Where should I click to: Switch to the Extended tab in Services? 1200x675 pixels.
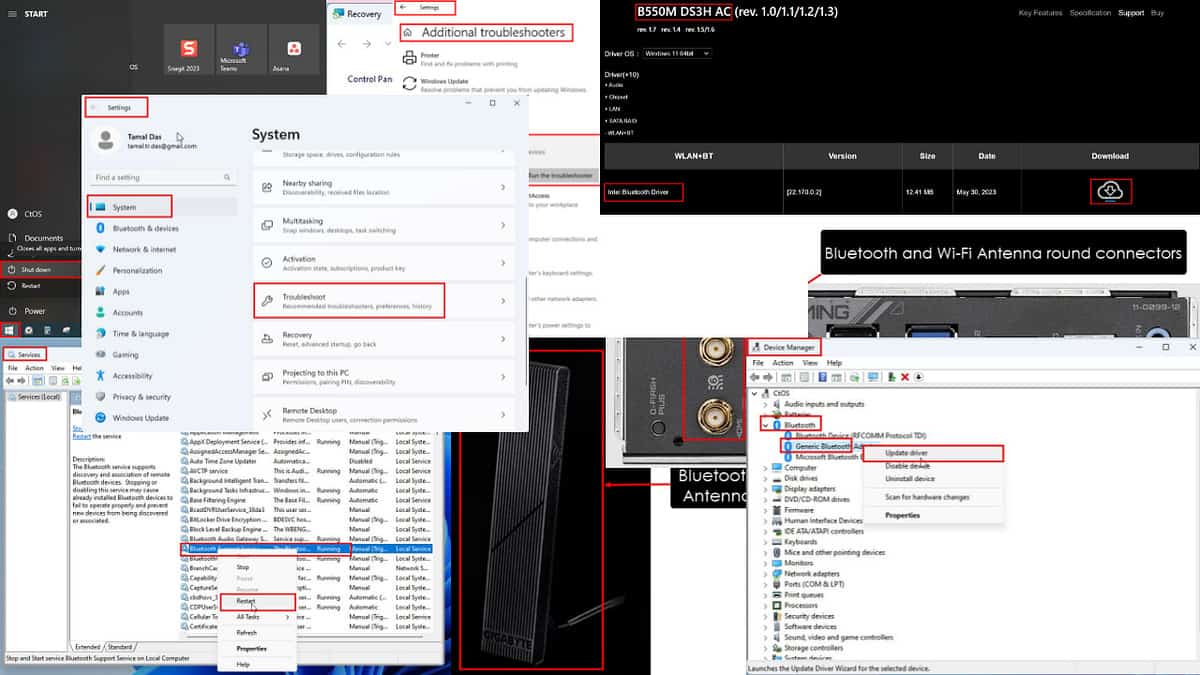tap(87, 647)
